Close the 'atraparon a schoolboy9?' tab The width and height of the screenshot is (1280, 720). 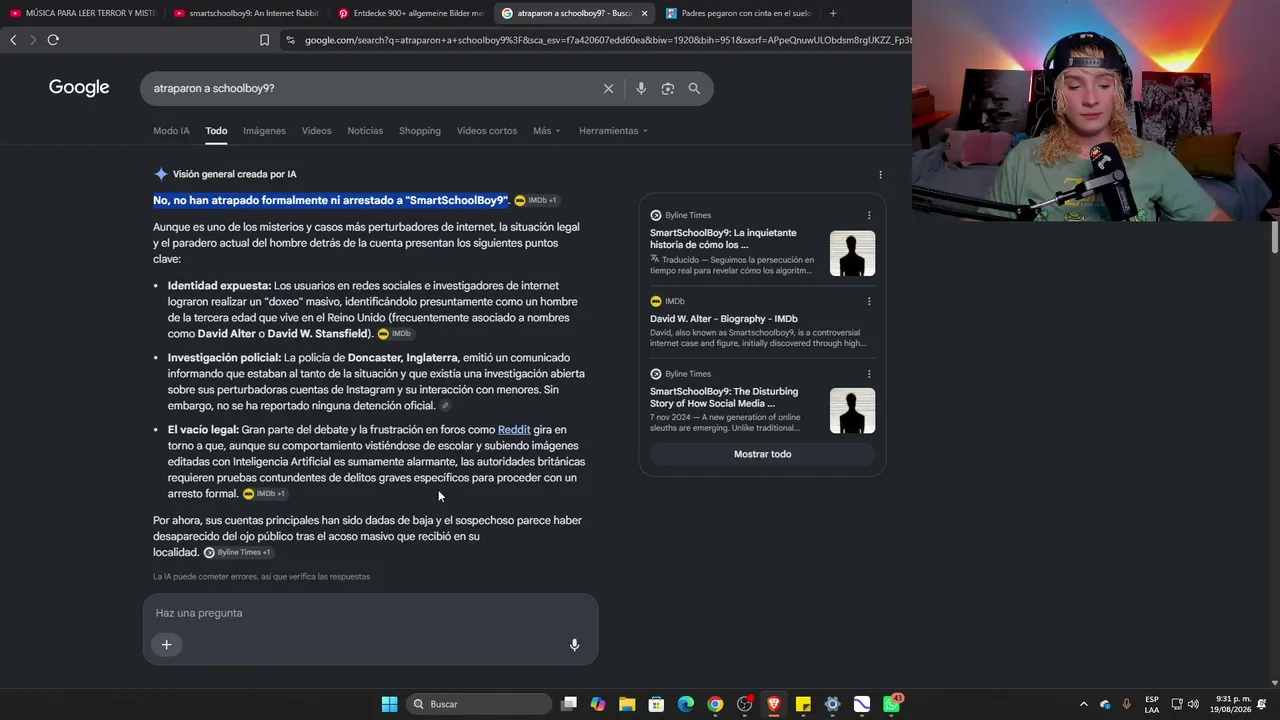tap(644, 13)
